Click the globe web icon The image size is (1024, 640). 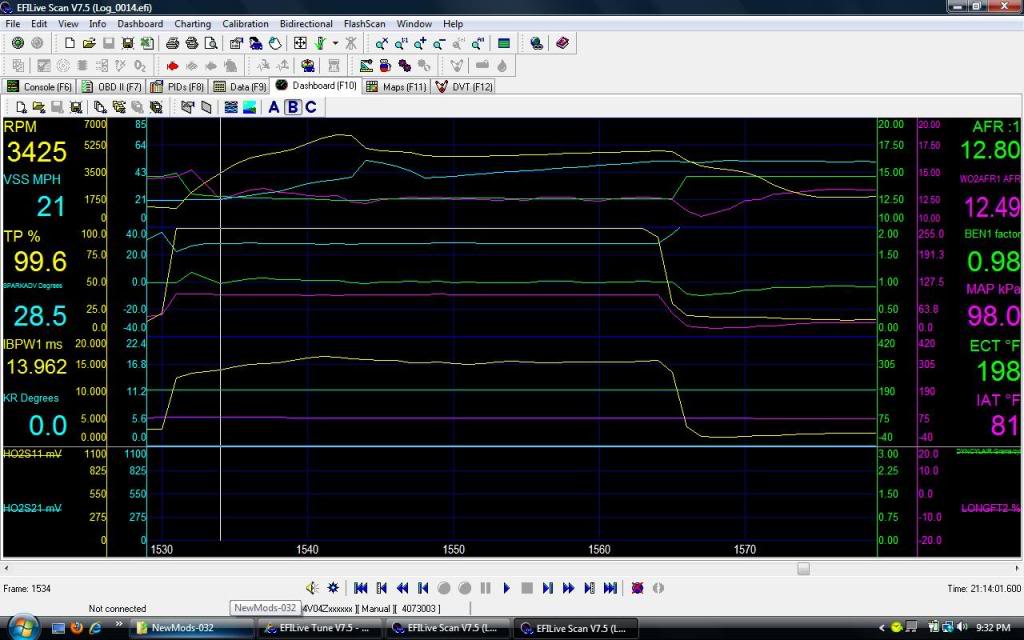(x=537, y=43)
